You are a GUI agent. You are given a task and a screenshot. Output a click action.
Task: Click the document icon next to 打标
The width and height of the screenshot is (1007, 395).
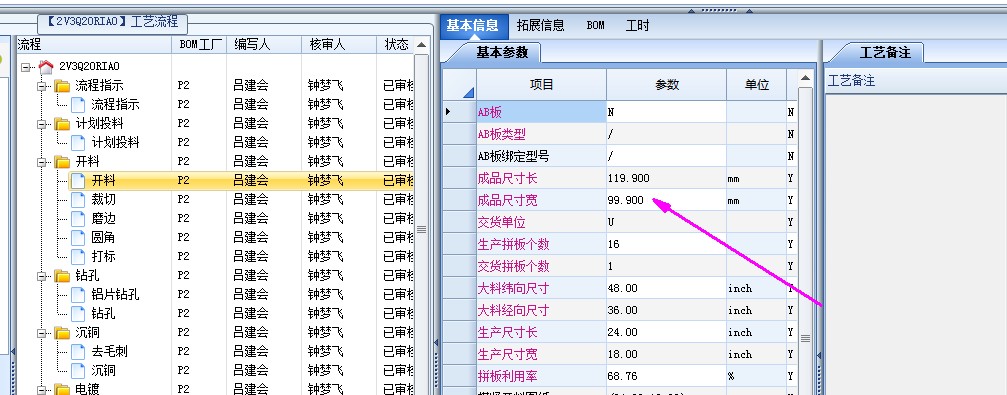coord(78,256)
